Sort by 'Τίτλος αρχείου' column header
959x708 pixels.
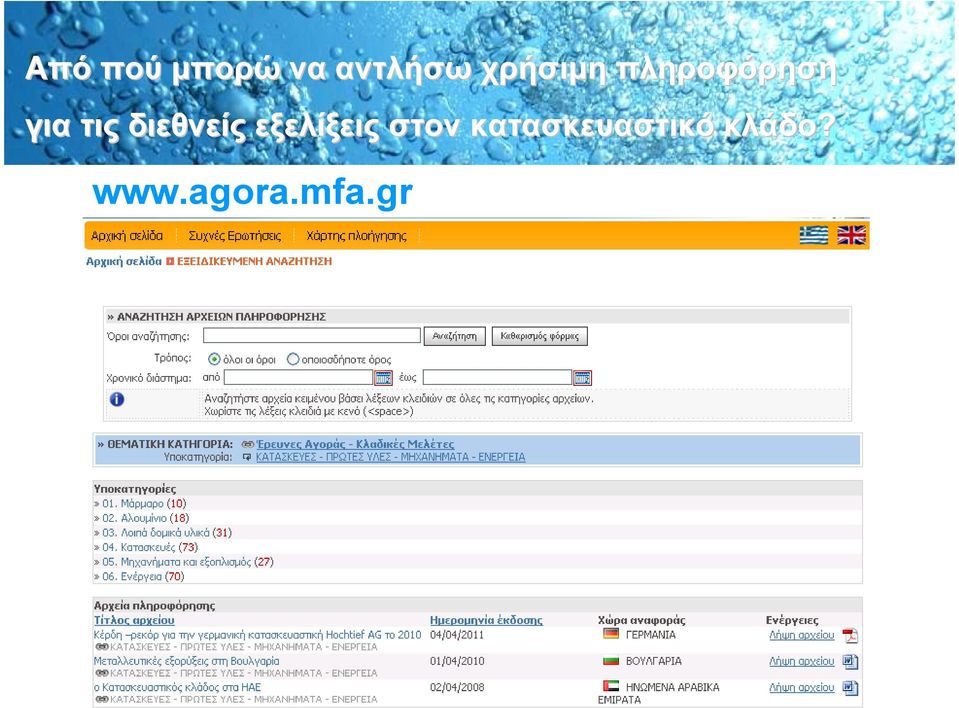134,620
